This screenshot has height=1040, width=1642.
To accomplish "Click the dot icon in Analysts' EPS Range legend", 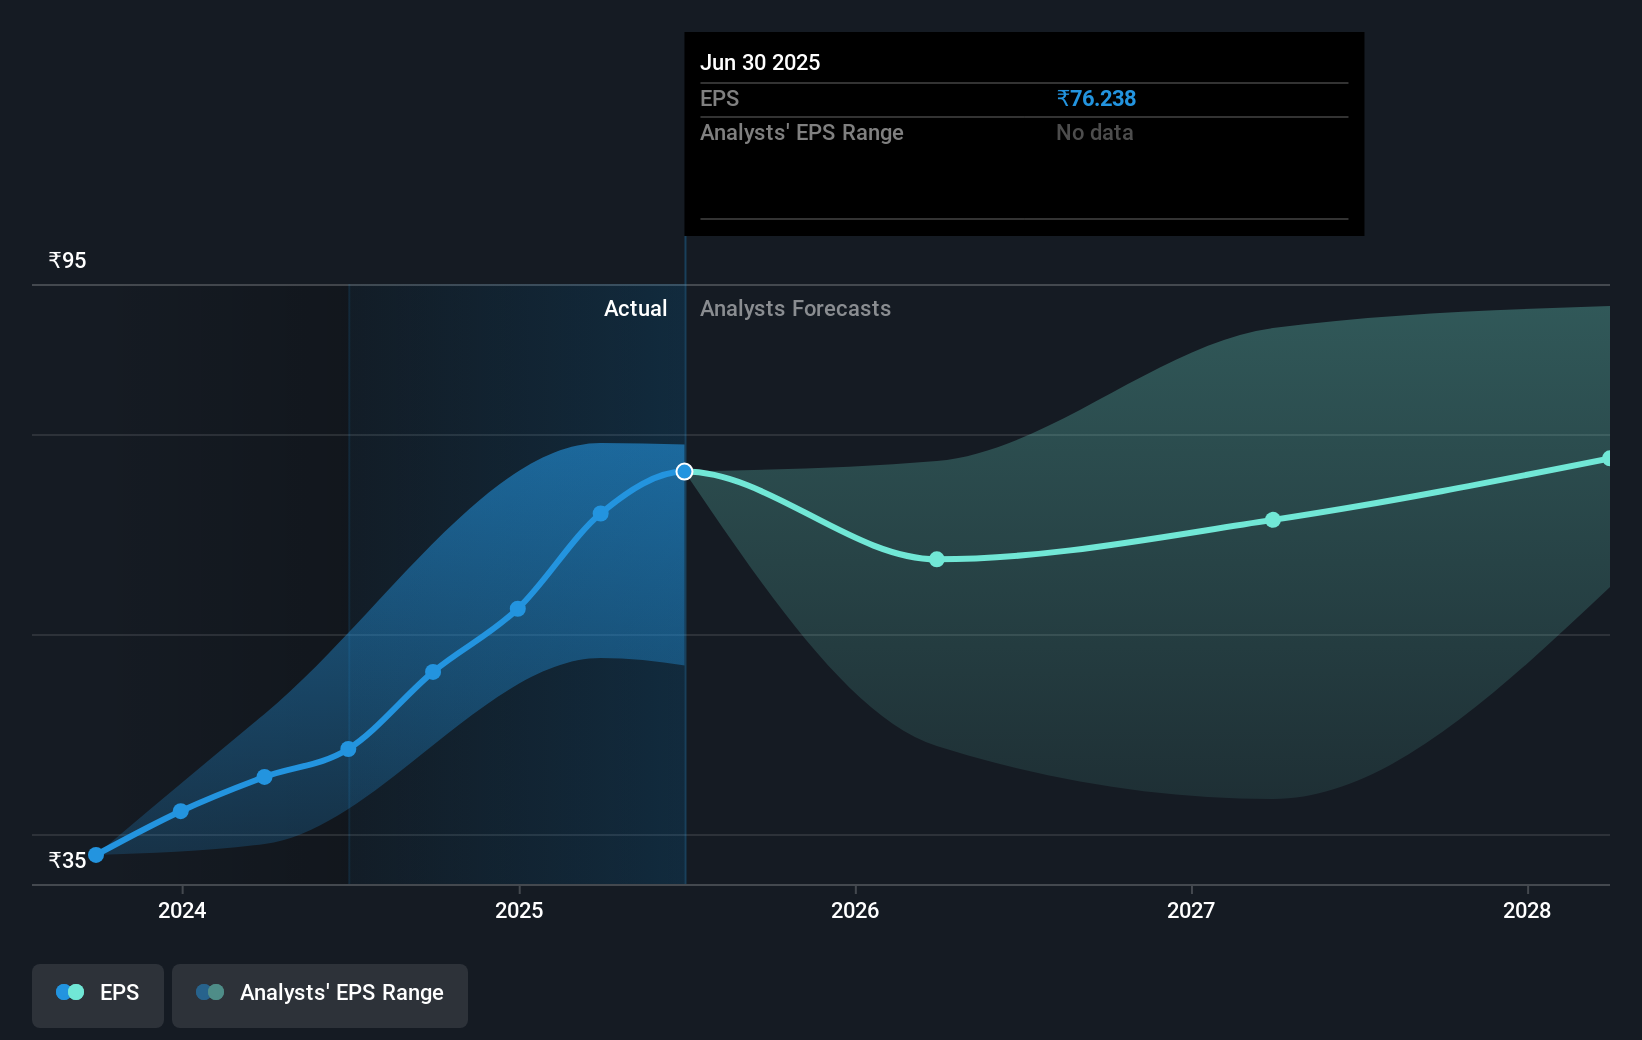I will point(209,992).
